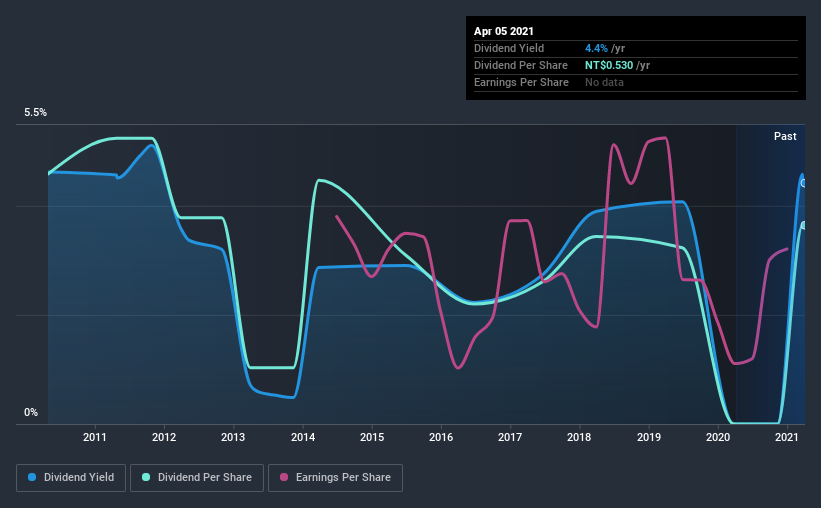Viewport: 821px width, 508px height.
Task: Click the teal Dividend Per Share legend dot
Action: pyautogui.click(x=146, y=477)
